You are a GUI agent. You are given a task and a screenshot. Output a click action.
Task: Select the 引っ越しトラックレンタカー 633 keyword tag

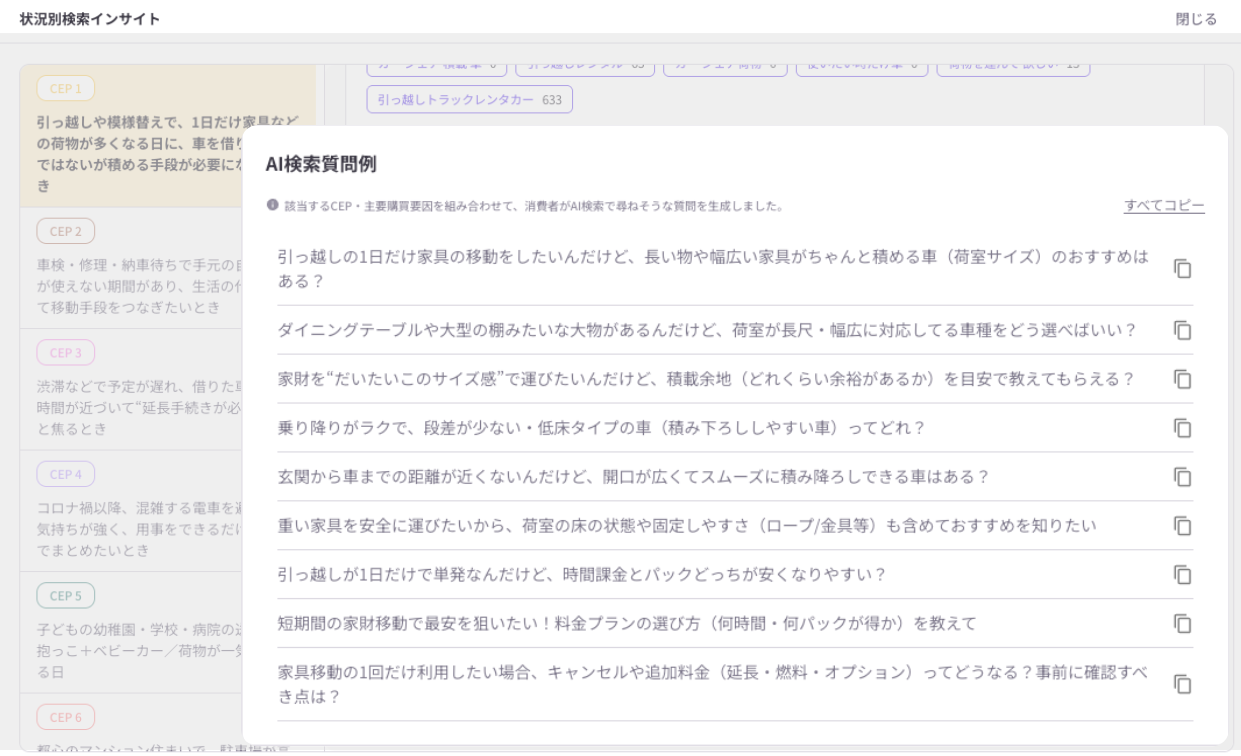[x=469, y=100]
